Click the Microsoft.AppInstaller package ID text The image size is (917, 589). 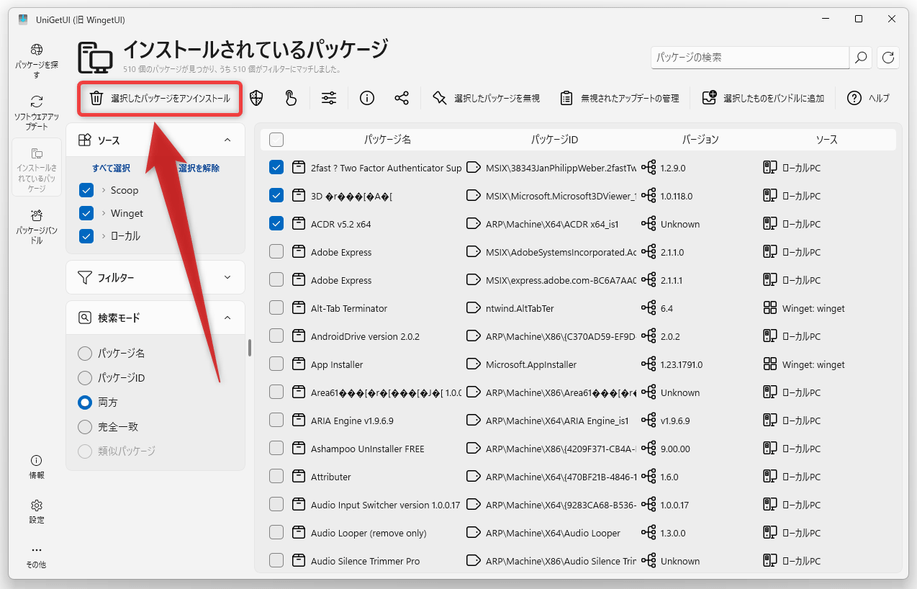pos(531,364)
